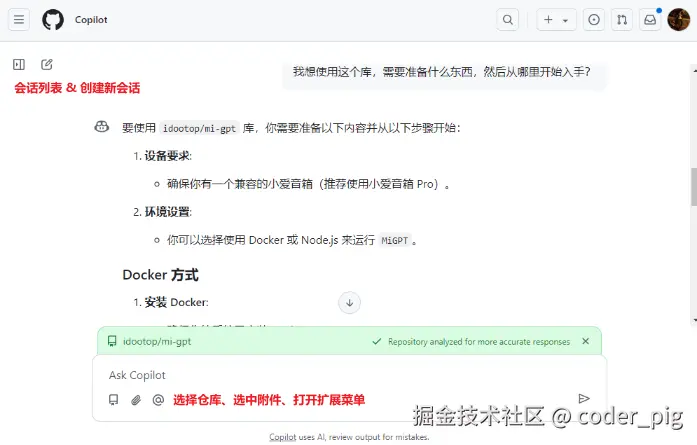Click the Docker 方式 heading
Screen dimensions: 697x445
[160, 275]
